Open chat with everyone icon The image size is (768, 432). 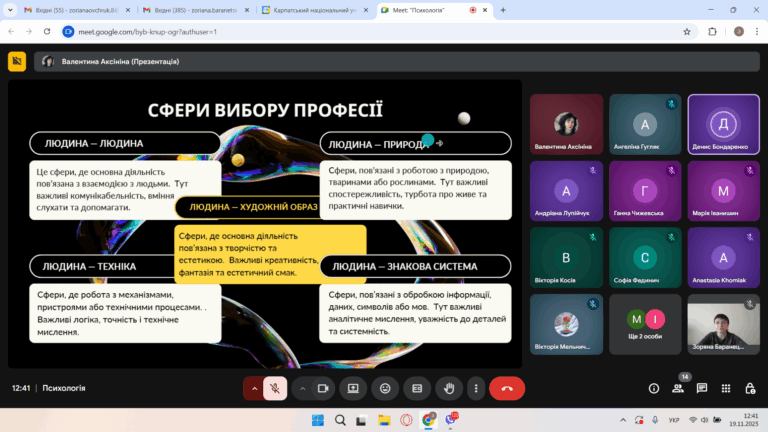click(x=702, y=388)
